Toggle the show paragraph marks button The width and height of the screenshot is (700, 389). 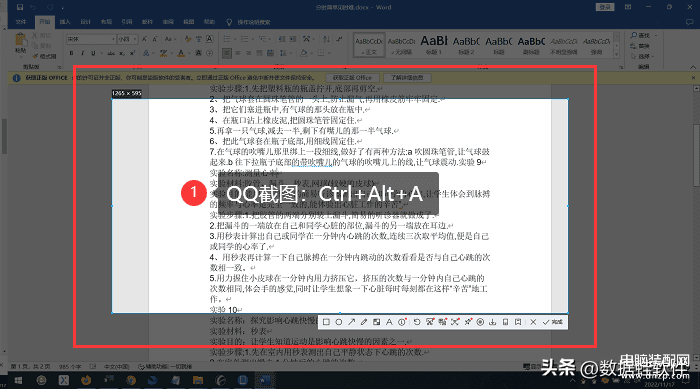339,39
